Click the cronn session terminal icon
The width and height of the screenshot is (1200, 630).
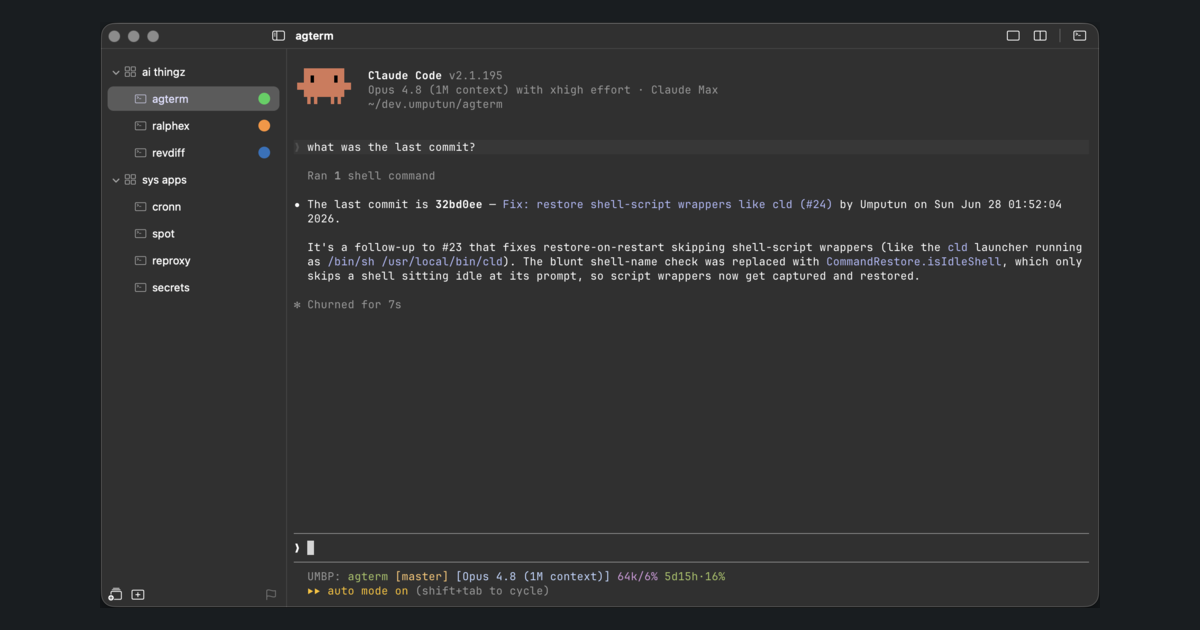click(x=141, y=207)
